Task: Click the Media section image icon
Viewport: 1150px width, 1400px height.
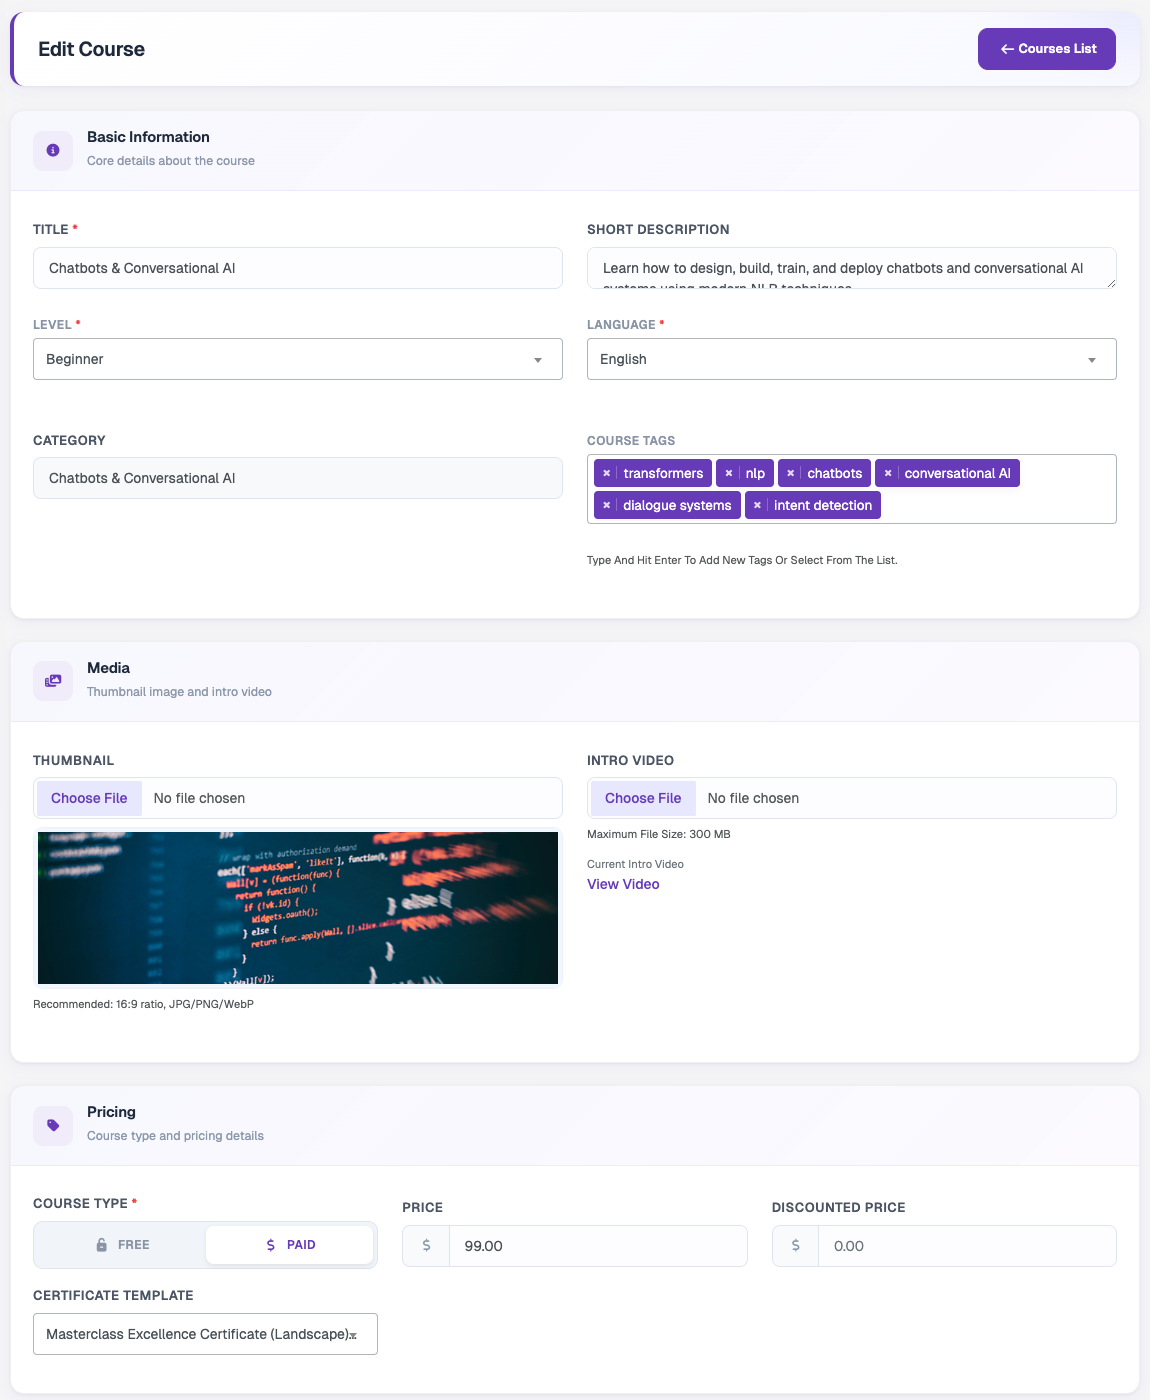Action: click(x=53, y=681)
